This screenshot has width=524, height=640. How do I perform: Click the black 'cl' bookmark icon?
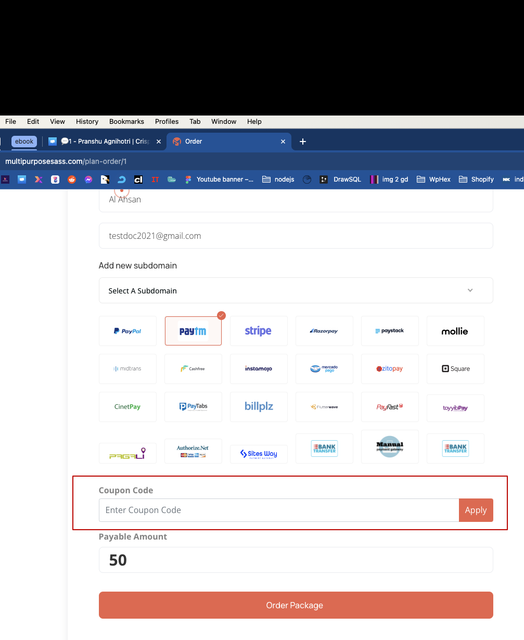tap(138, 180)
